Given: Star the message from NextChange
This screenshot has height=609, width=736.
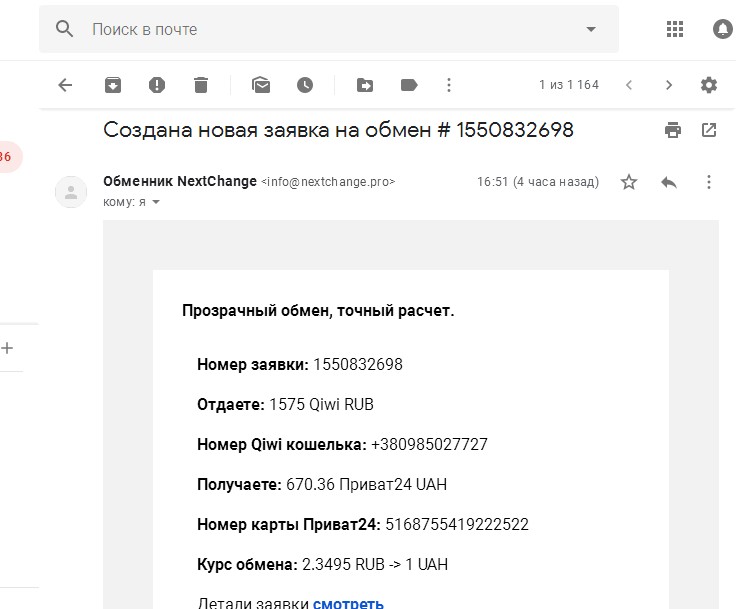Looking at the screenshot, I should coord(629,182).
